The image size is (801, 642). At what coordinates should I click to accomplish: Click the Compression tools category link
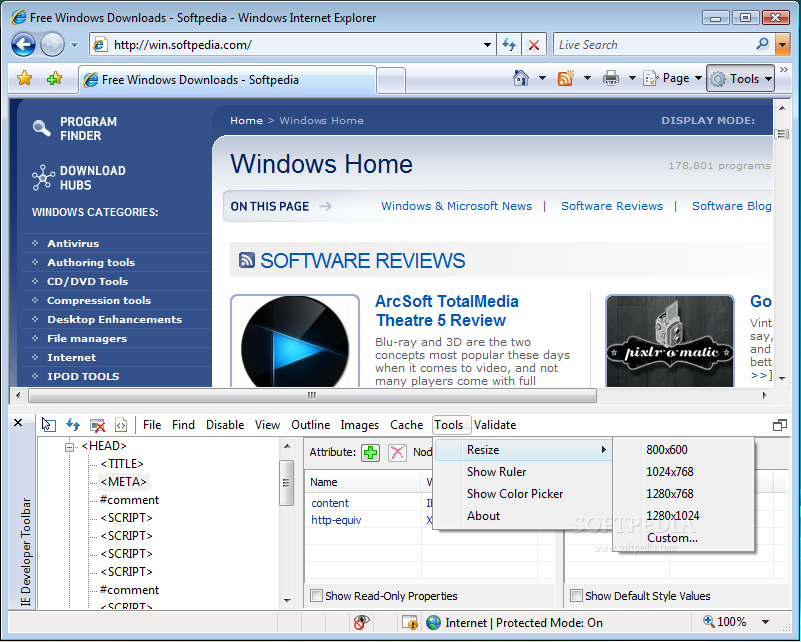[99, 300]
